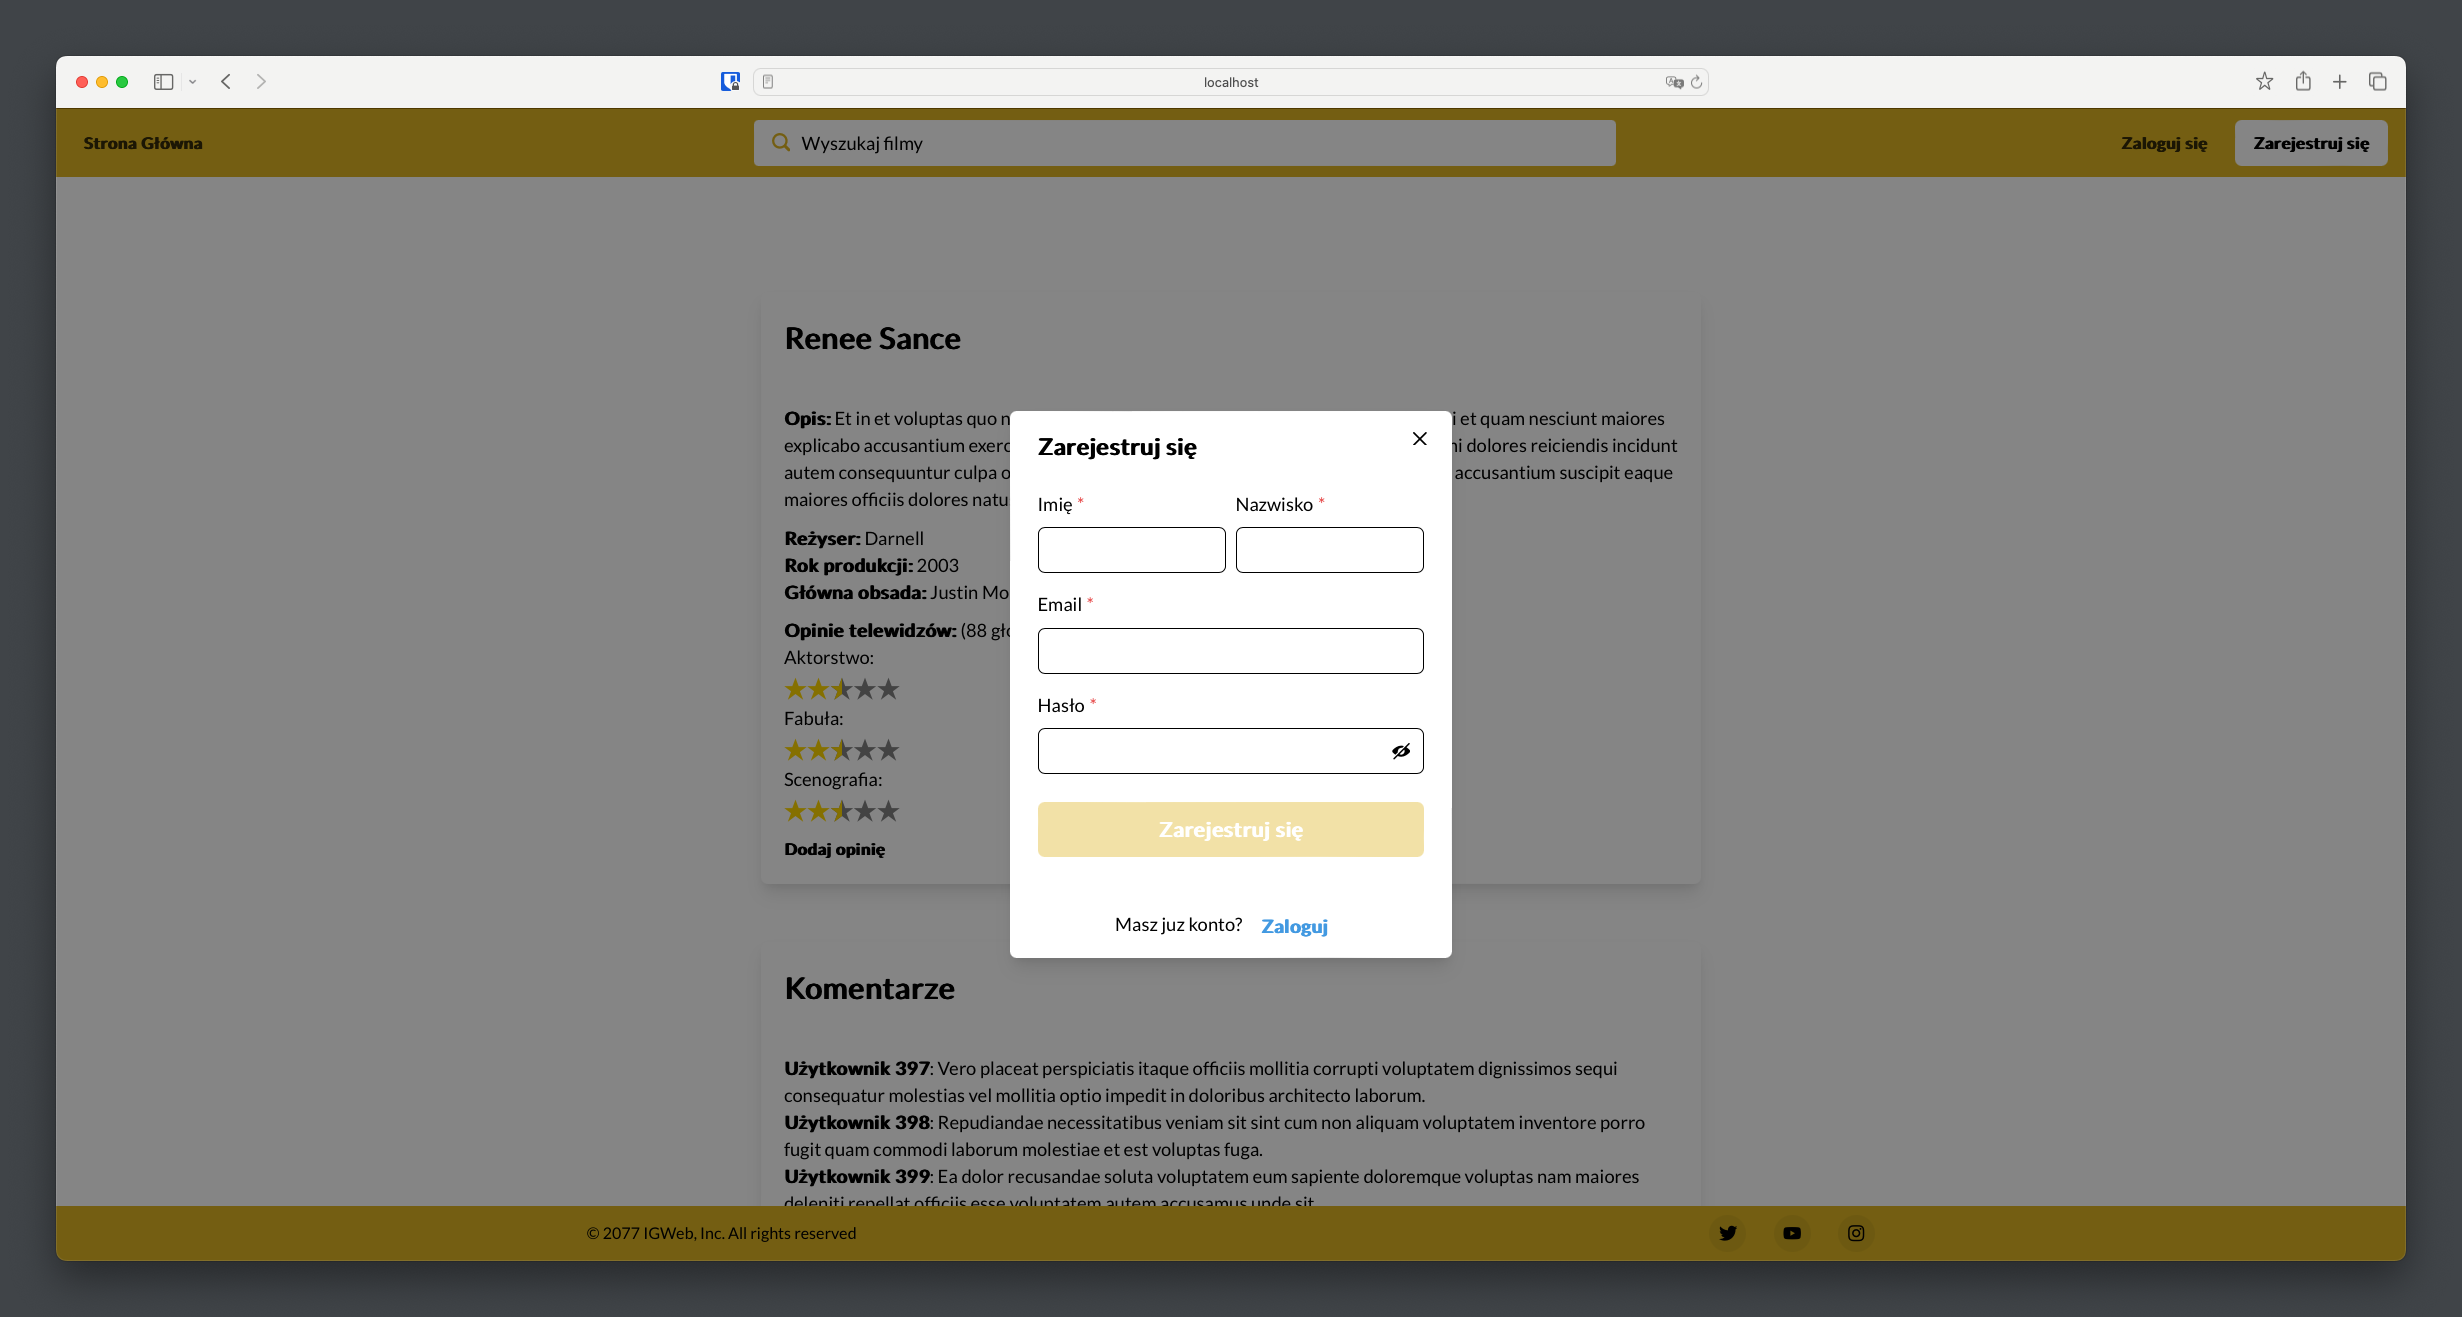The height and width of the screenshot is (1317, 2462).
Task: Click the Twitter icon in the footer
Action: click(x=1727, y=1233)
